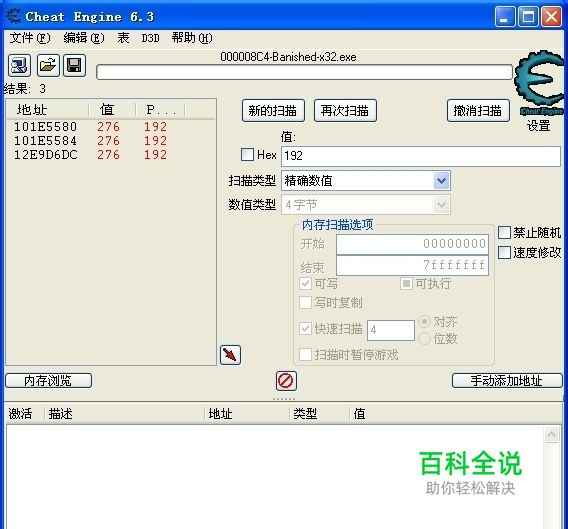Enable the 速度修改 checkbox
The image size is (568, 529).
click(x=504, y=253)
